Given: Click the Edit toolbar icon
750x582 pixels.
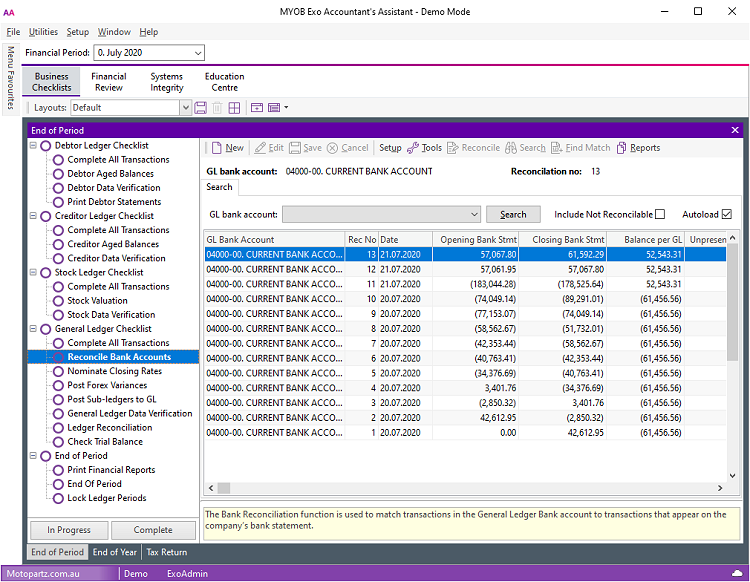Looking at the screenshot, I should point(269,148).
